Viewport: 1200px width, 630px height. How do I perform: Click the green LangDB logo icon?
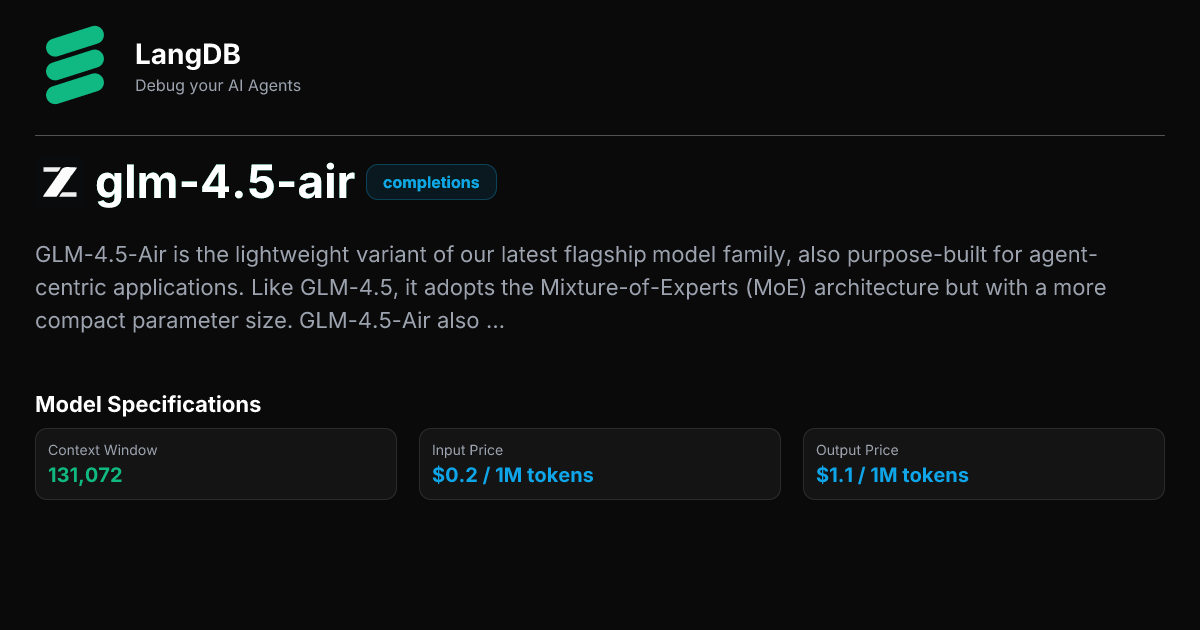tap(74, 65)
